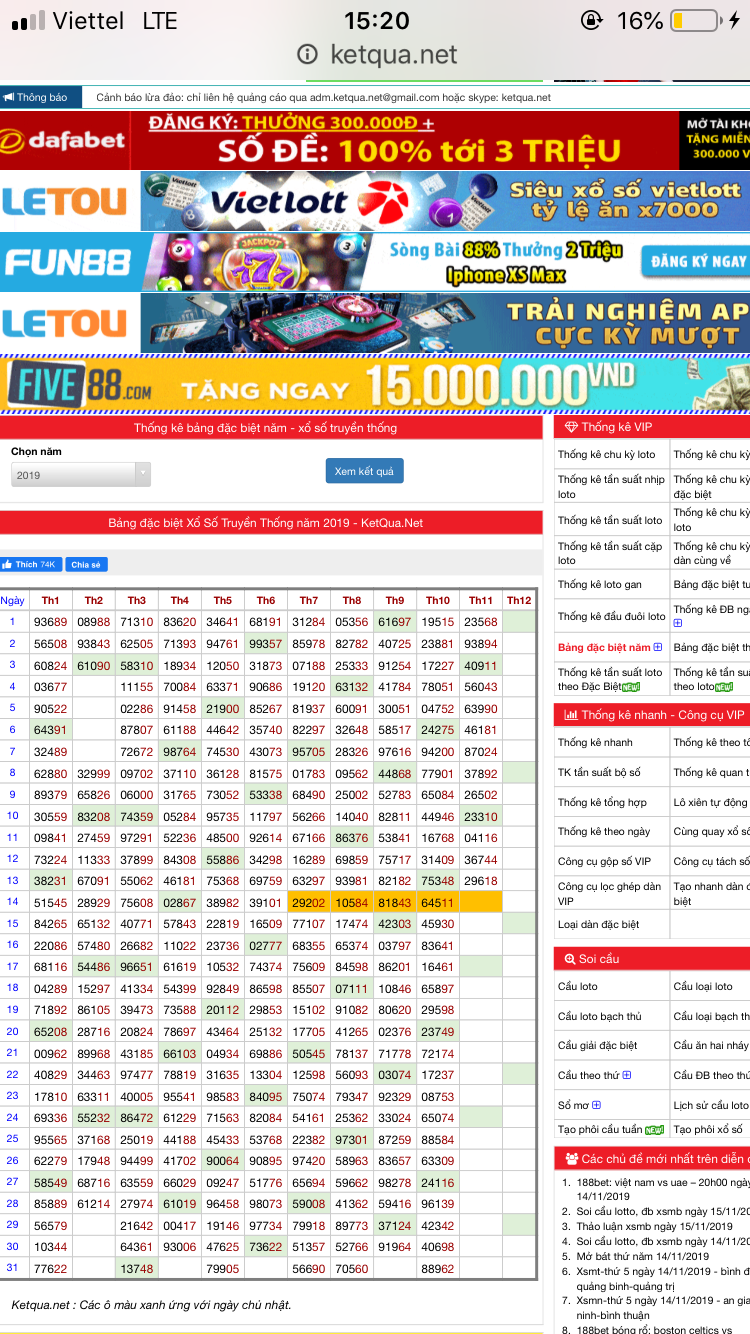Click the users icon of Các chủ đề mới nhất
Viewport: 750px width, 1334px height.
point(571,1159)
